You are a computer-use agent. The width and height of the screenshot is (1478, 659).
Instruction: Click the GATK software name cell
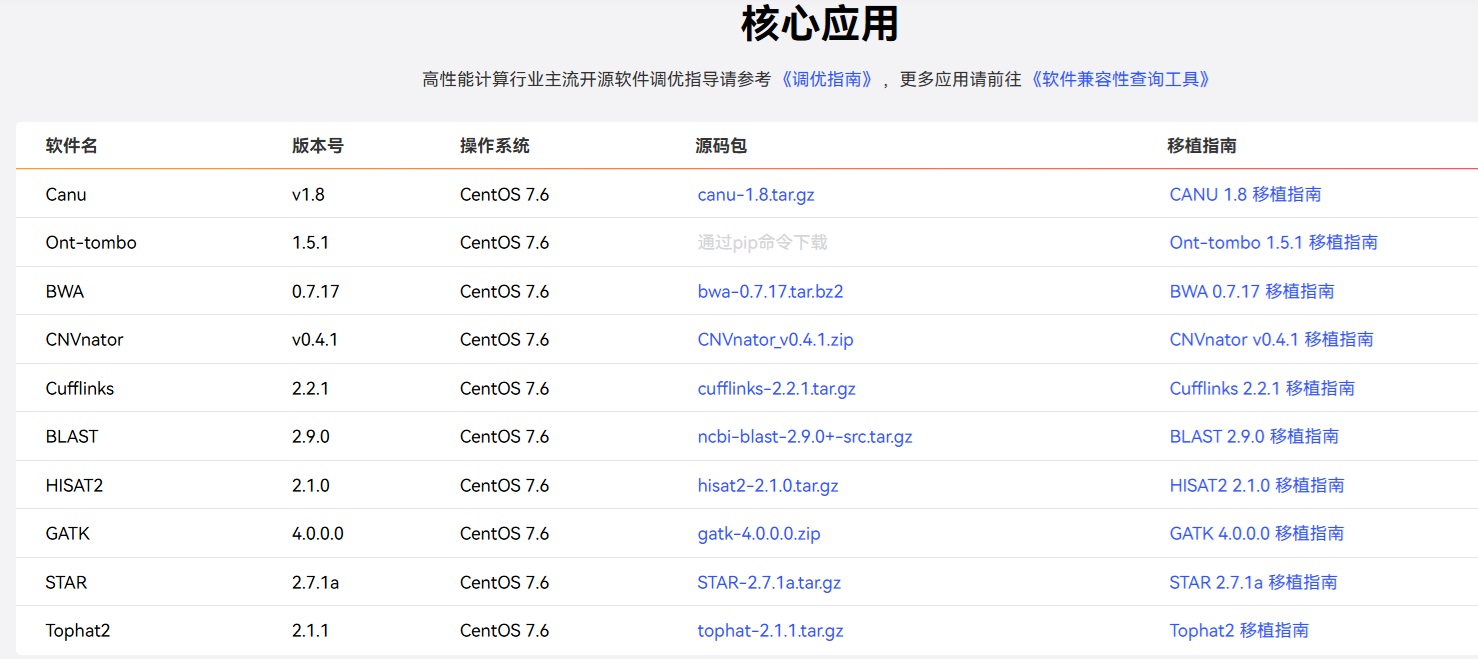point(68,534)
